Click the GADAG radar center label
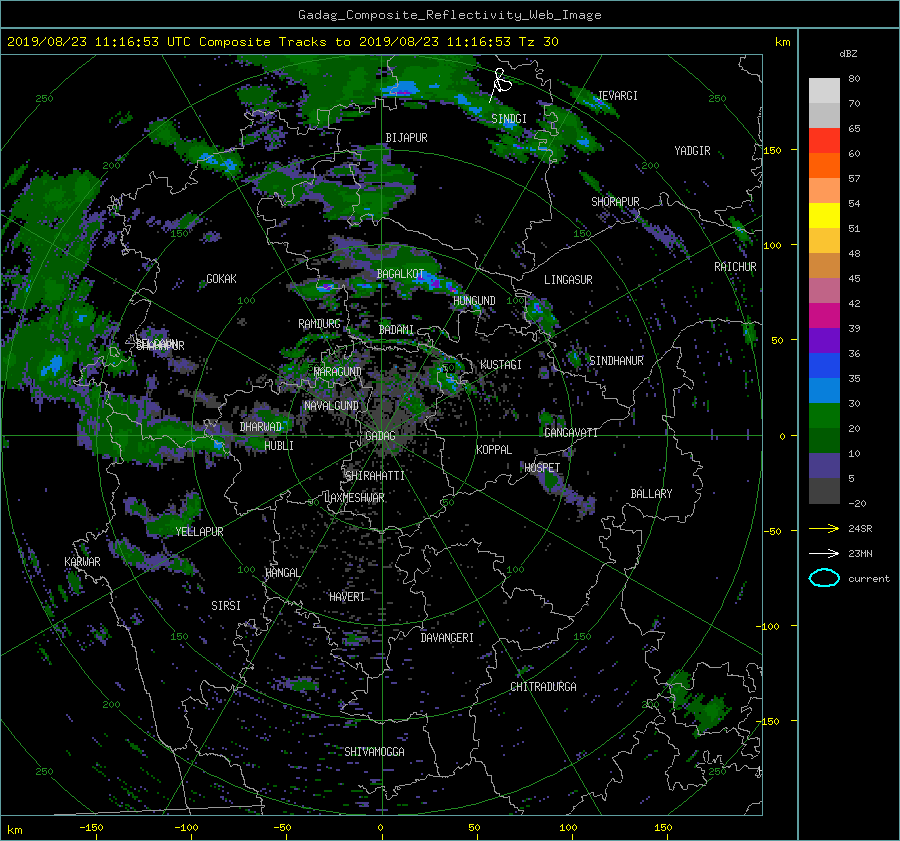Screen dimensions: 900x841 [x=380, y=436]
